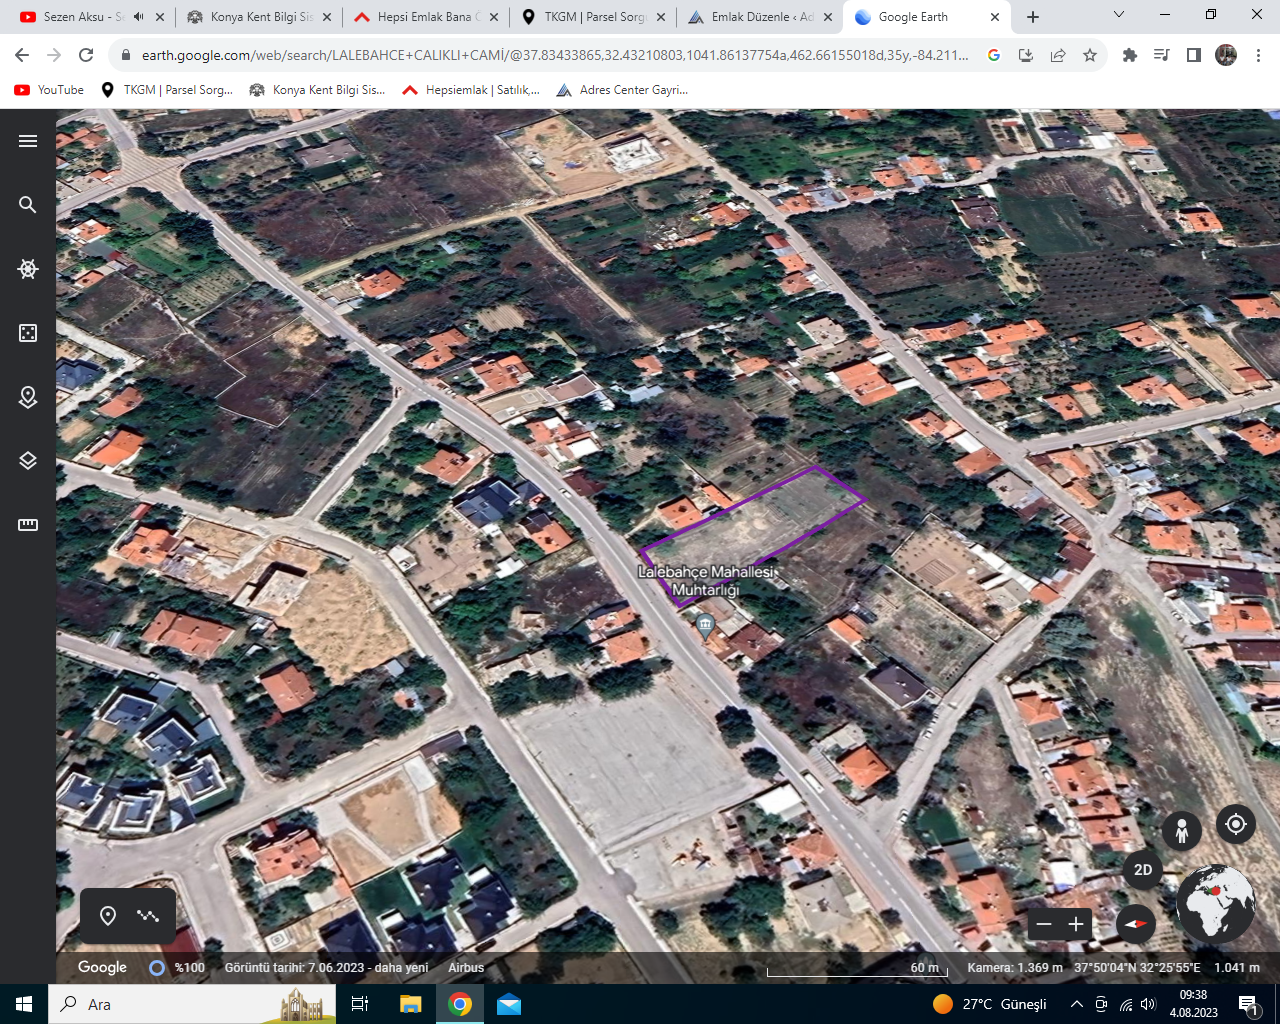Click the red compass north arrow
1280x1024 pixels.
[1136, 924]
